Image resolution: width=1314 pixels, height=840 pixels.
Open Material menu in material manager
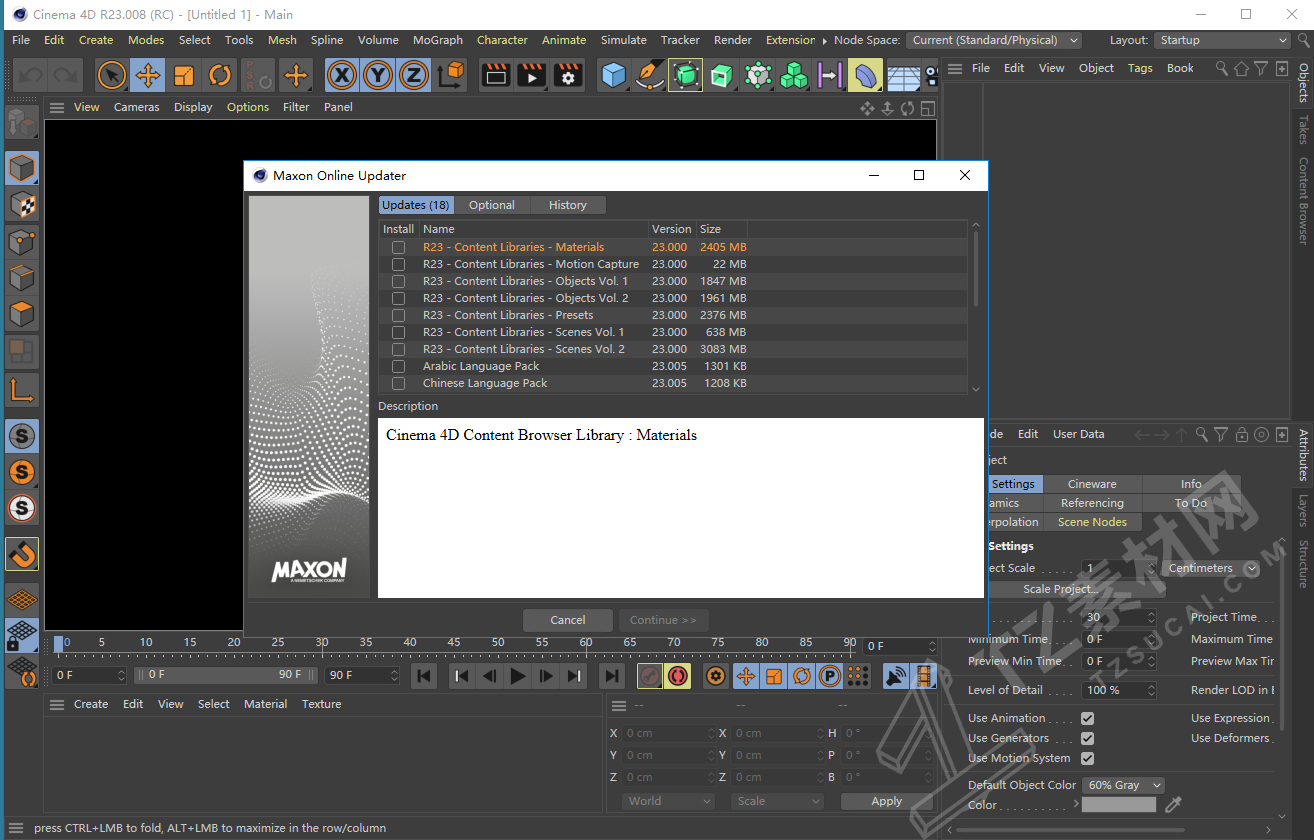tap(265, 704)
